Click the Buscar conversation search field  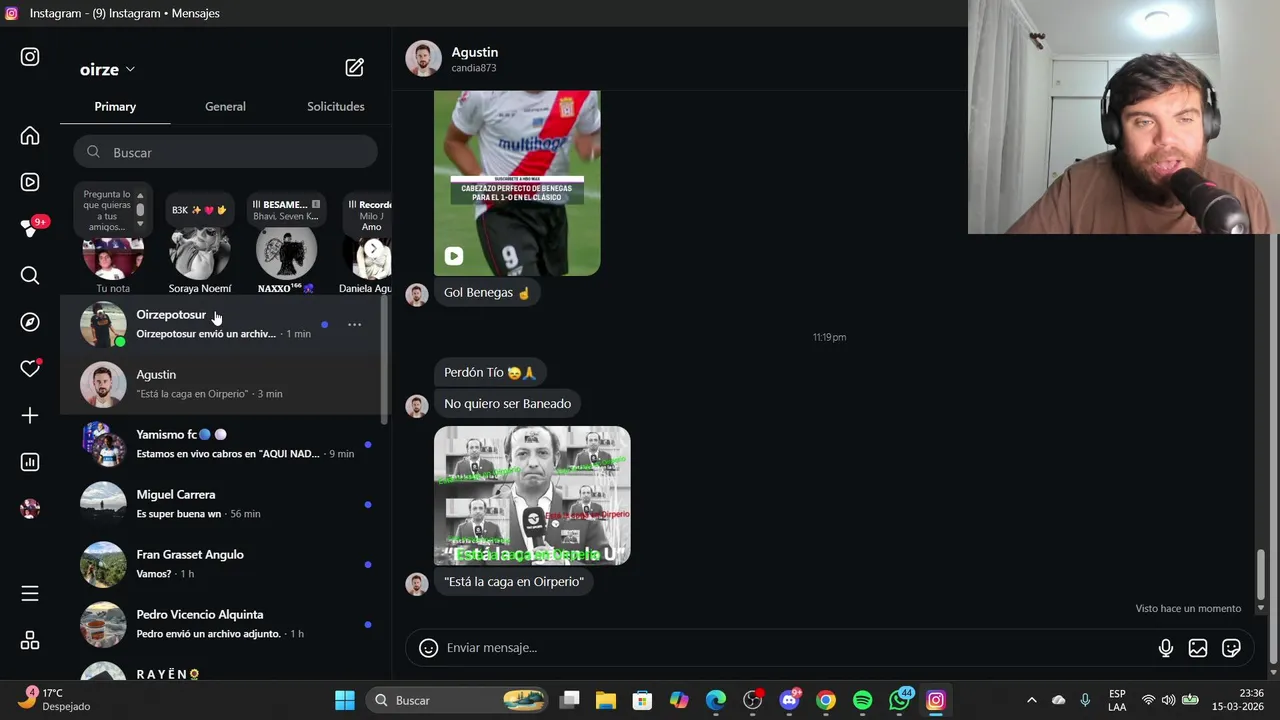click(x=225, y=152)
